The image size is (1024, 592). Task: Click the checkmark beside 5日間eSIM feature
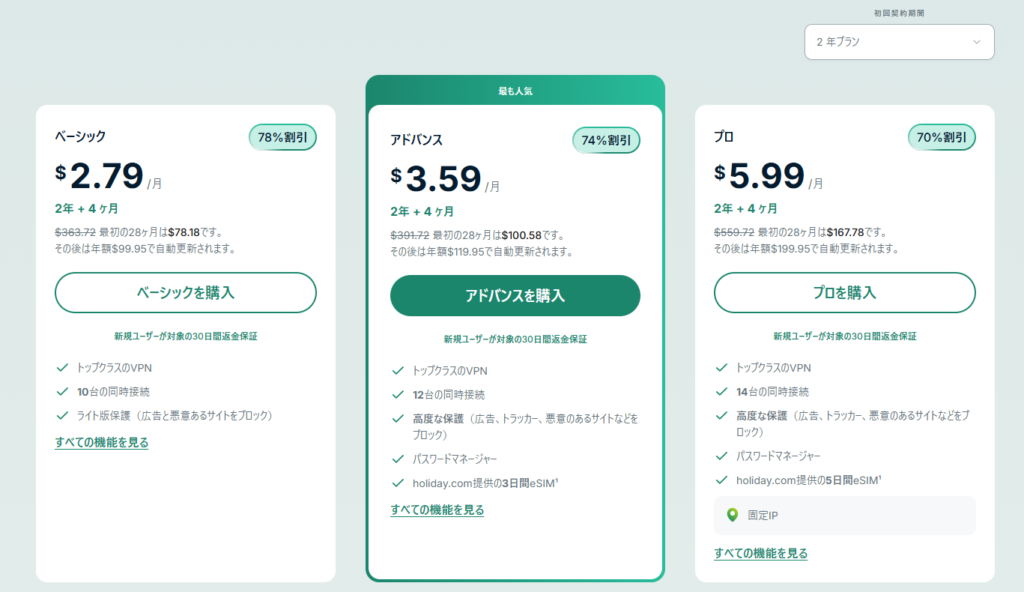tap(721, 481)
